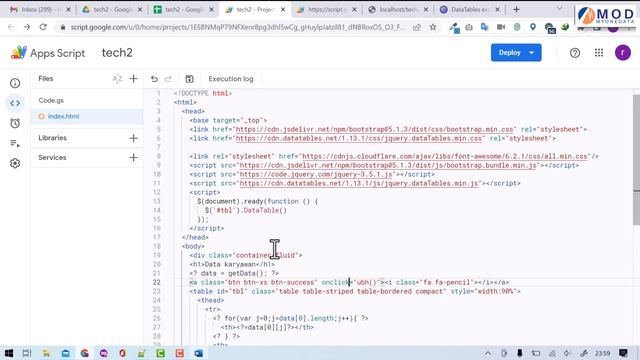This screenshot has height=360, width=640.
Task: Open the Overview info icon in sidebar
Action: pos(15,83)
